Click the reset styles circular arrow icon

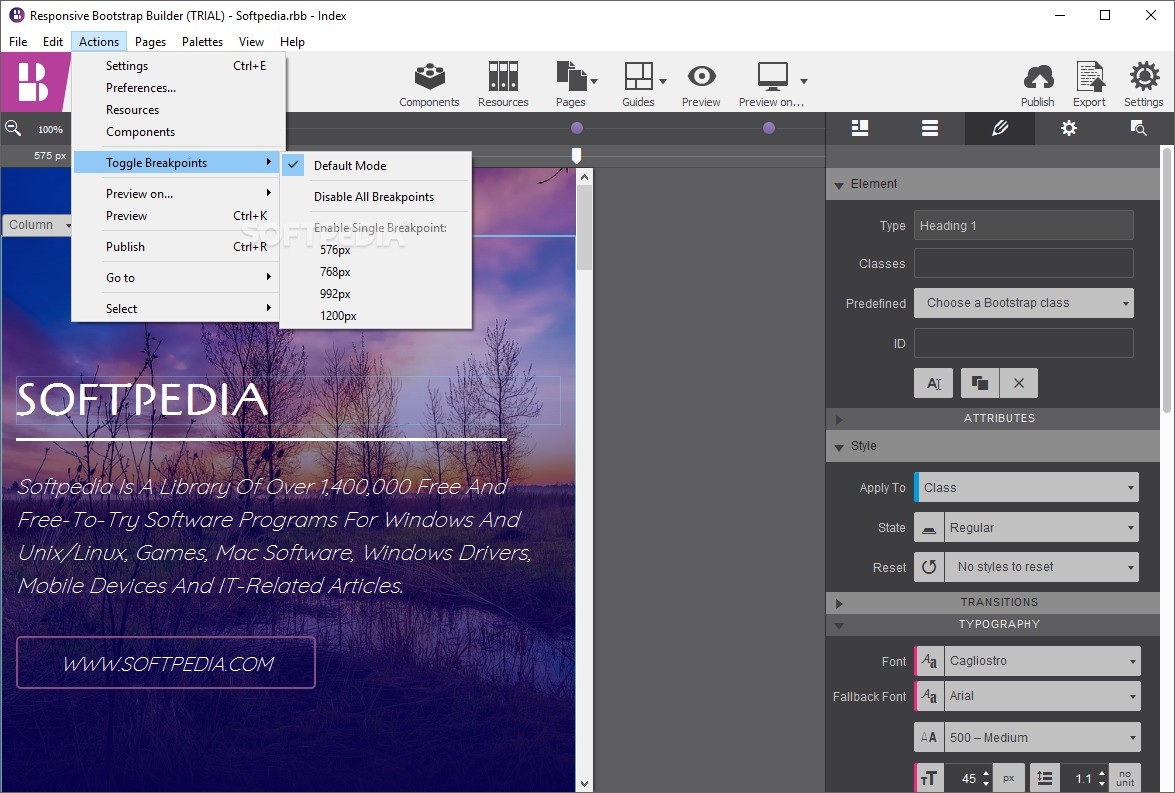(x=929, y=567)
